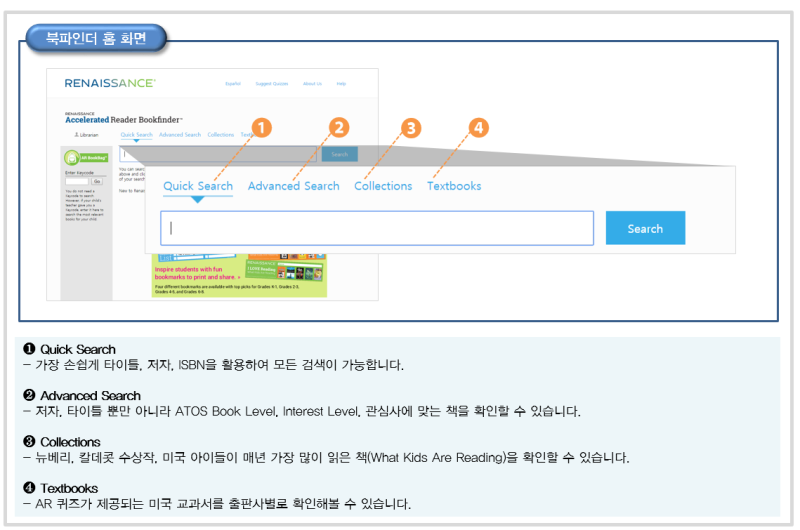Click the I LOVE Reading bookmark thumbnail
The height and width of the screenshot is (530, 800).
click(x=284, y=270)
